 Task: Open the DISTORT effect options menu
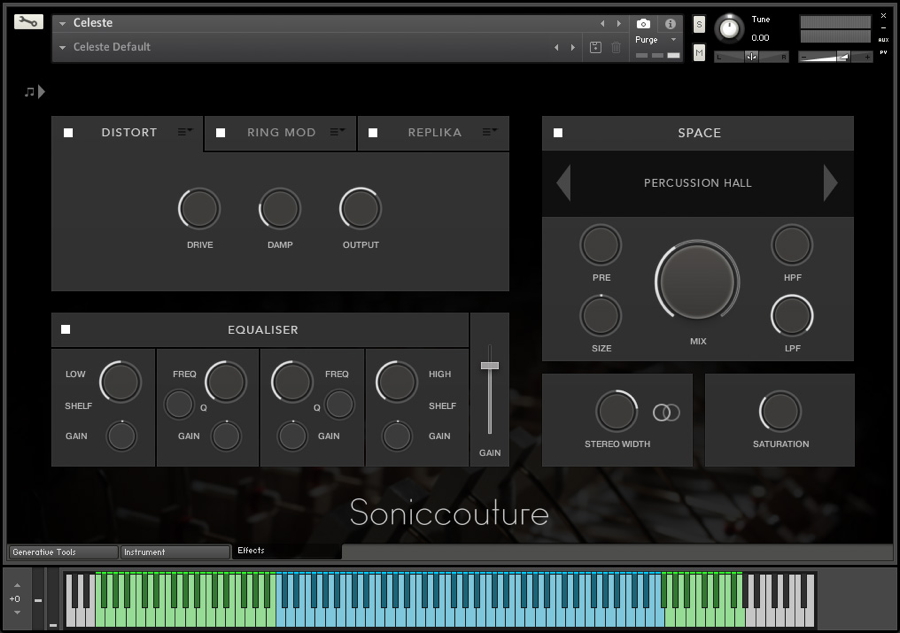185,132
